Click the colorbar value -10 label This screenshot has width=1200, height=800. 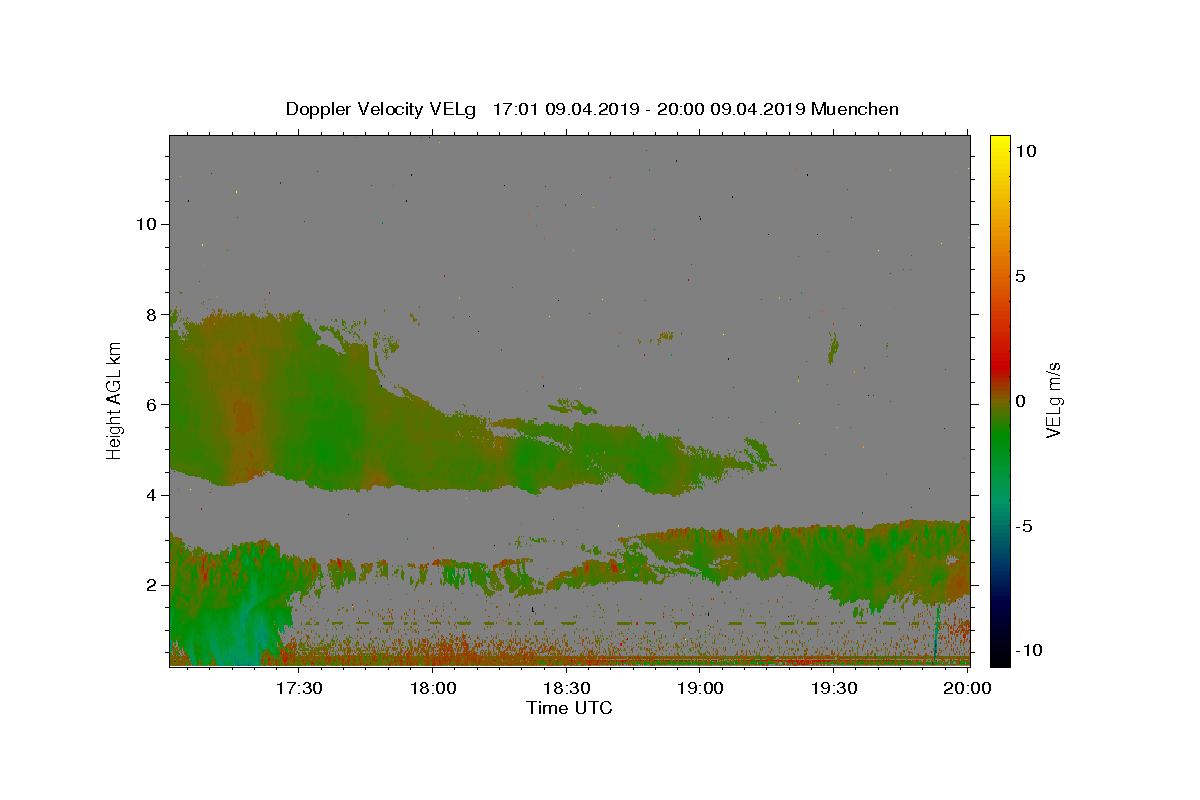coord(1029,650)
